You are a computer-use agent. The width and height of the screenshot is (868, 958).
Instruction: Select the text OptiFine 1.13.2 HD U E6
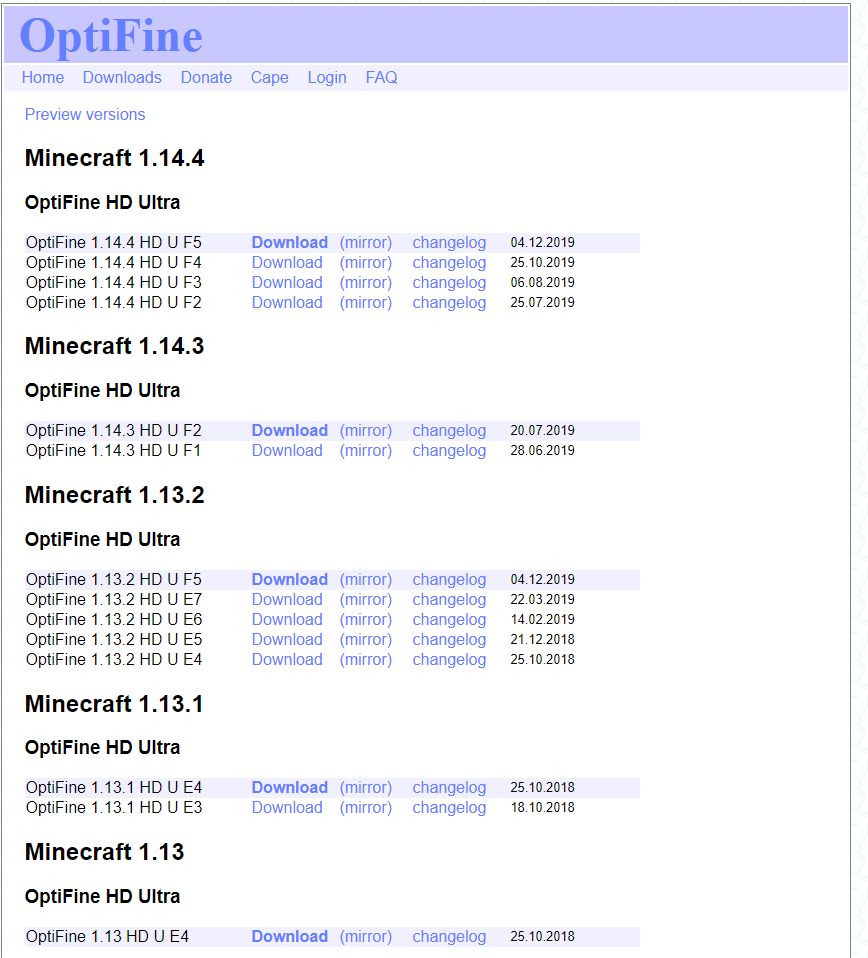coord(114,620)
